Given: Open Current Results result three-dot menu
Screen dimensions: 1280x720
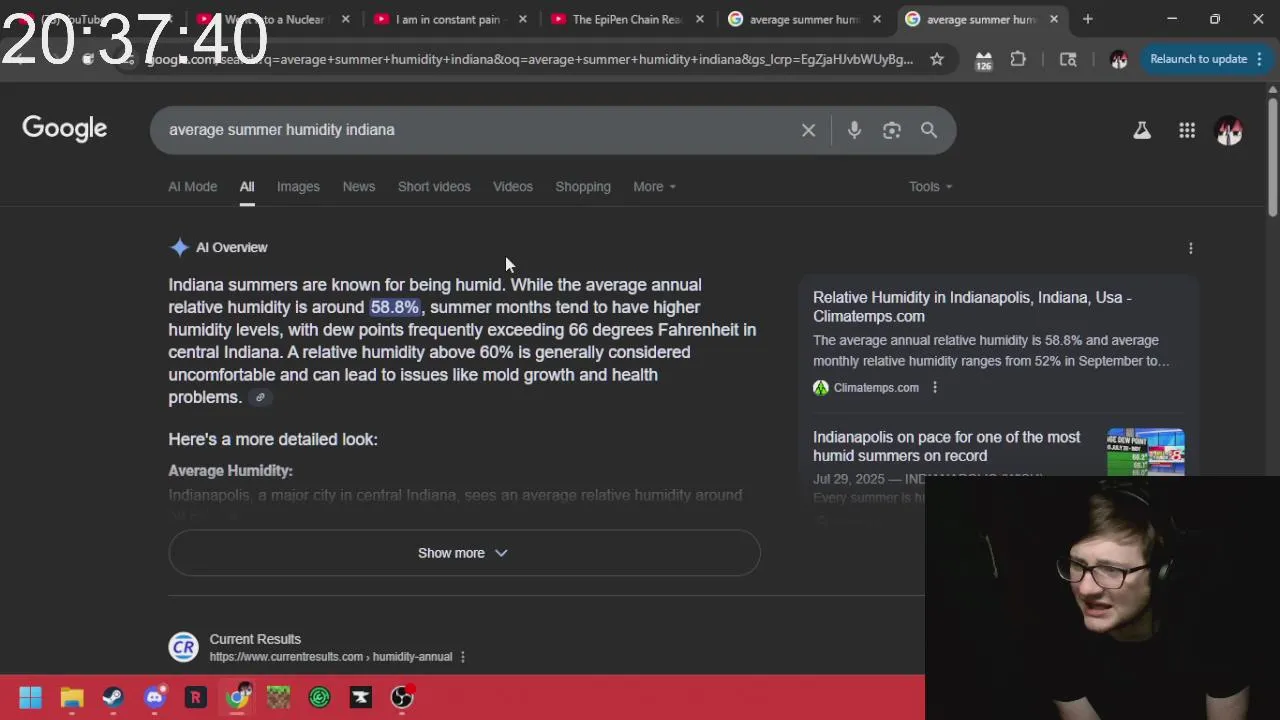Looking at the screenshot, I should (x=462, y=657).
